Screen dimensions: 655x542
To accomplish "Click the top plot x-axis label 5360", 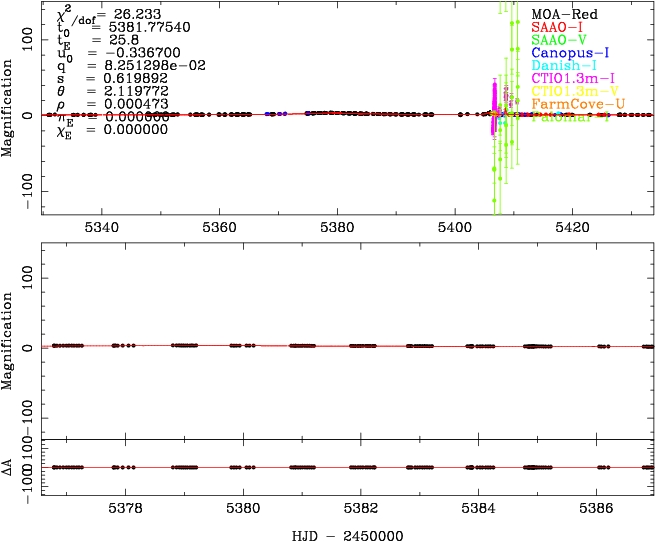I will tap(219, 228).
